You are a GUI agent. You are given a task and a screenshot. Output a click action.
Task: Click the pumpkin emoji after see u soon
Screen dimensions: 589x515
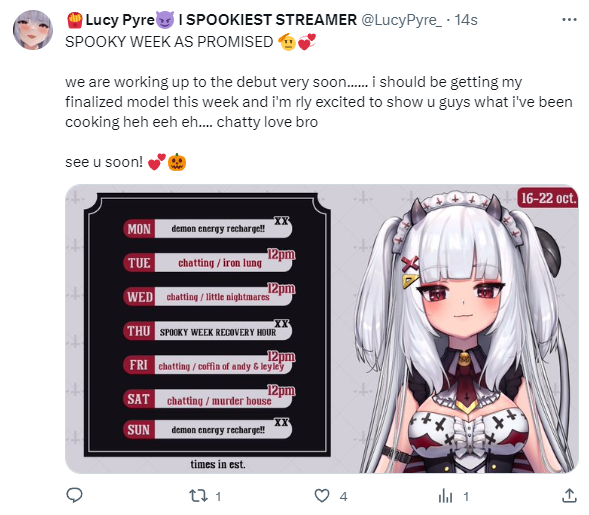[177, 162]
